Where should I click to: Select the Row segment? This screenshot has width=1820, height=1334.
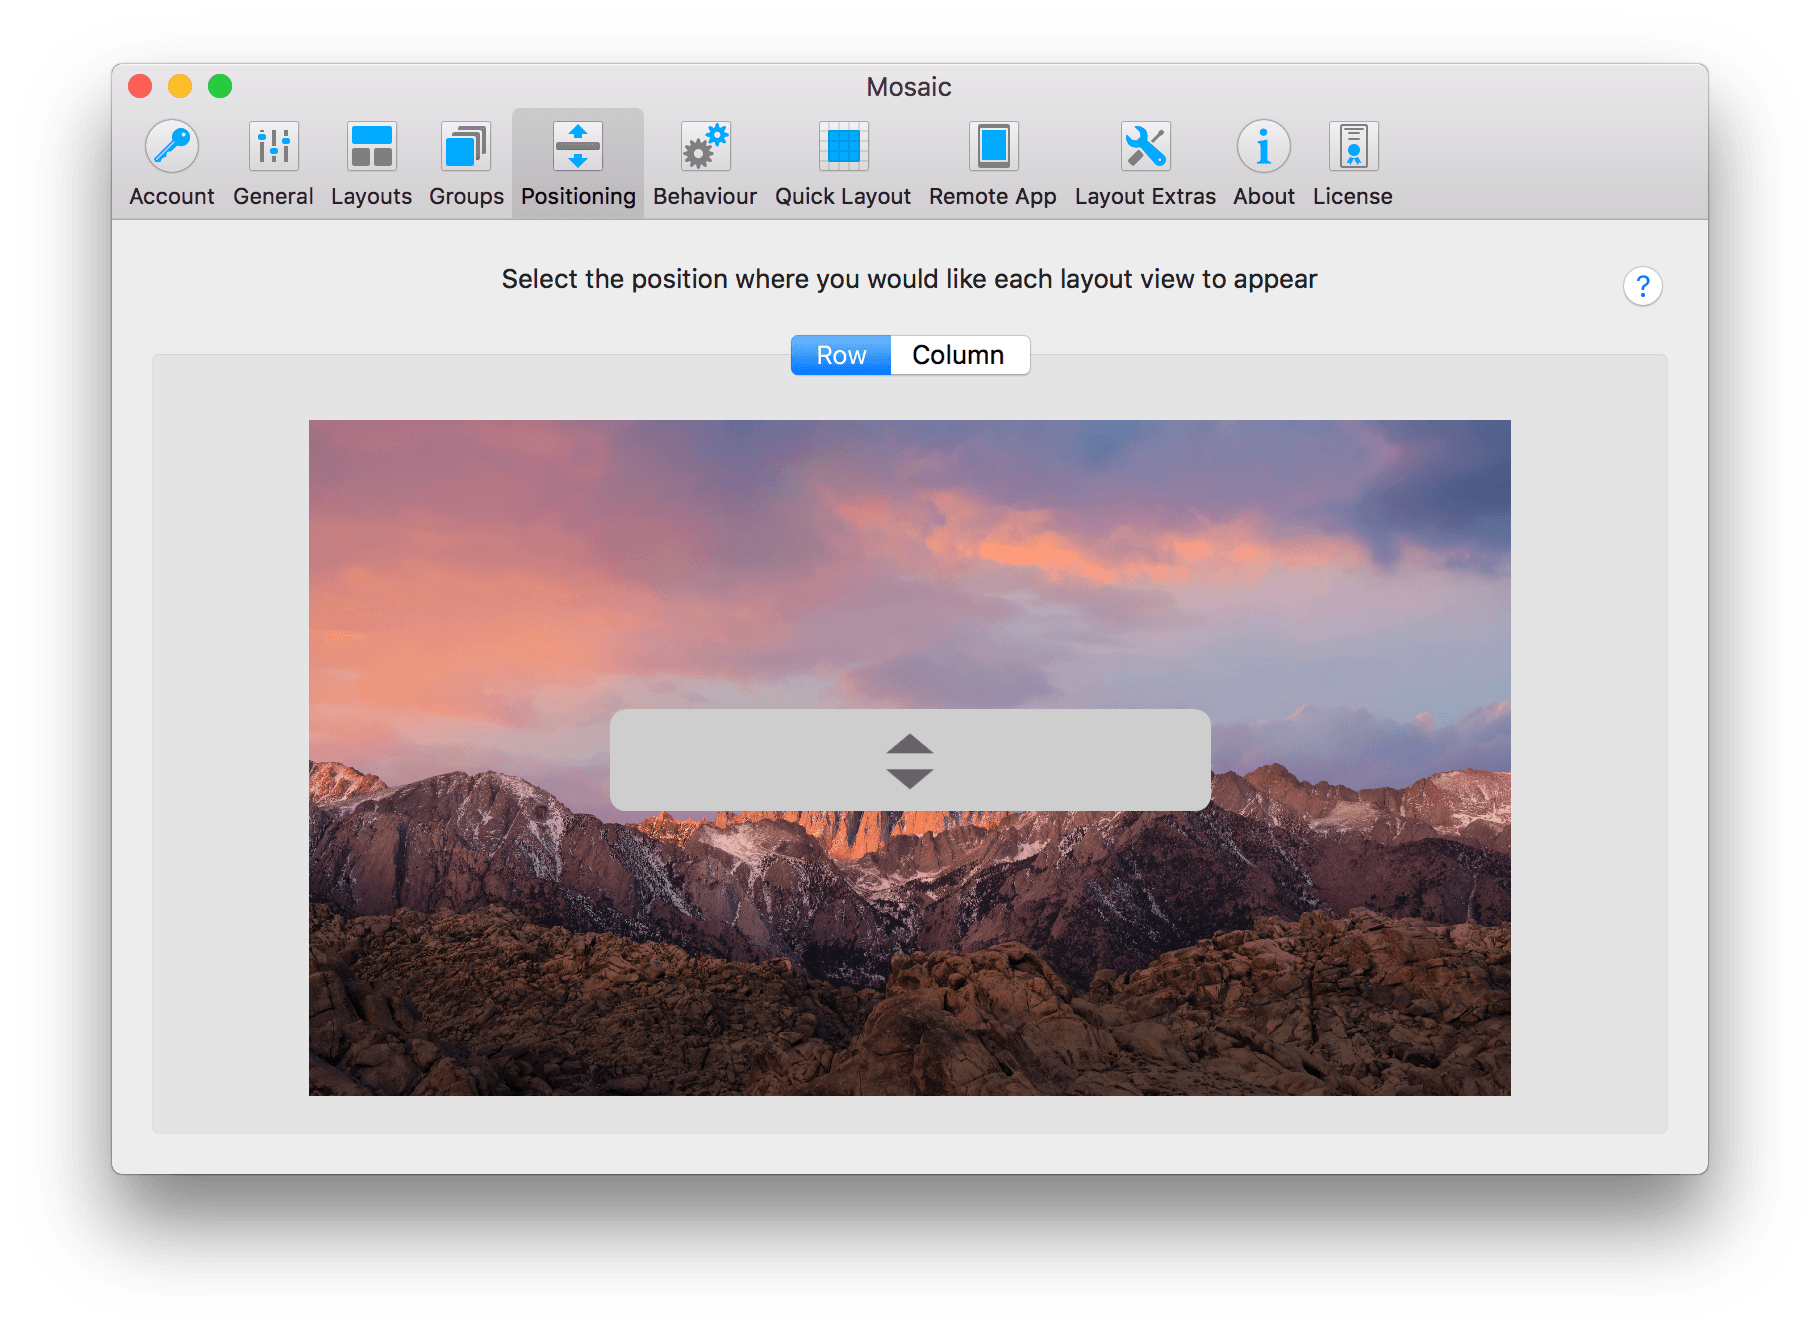pyautogui.click(x=841, y=355)
